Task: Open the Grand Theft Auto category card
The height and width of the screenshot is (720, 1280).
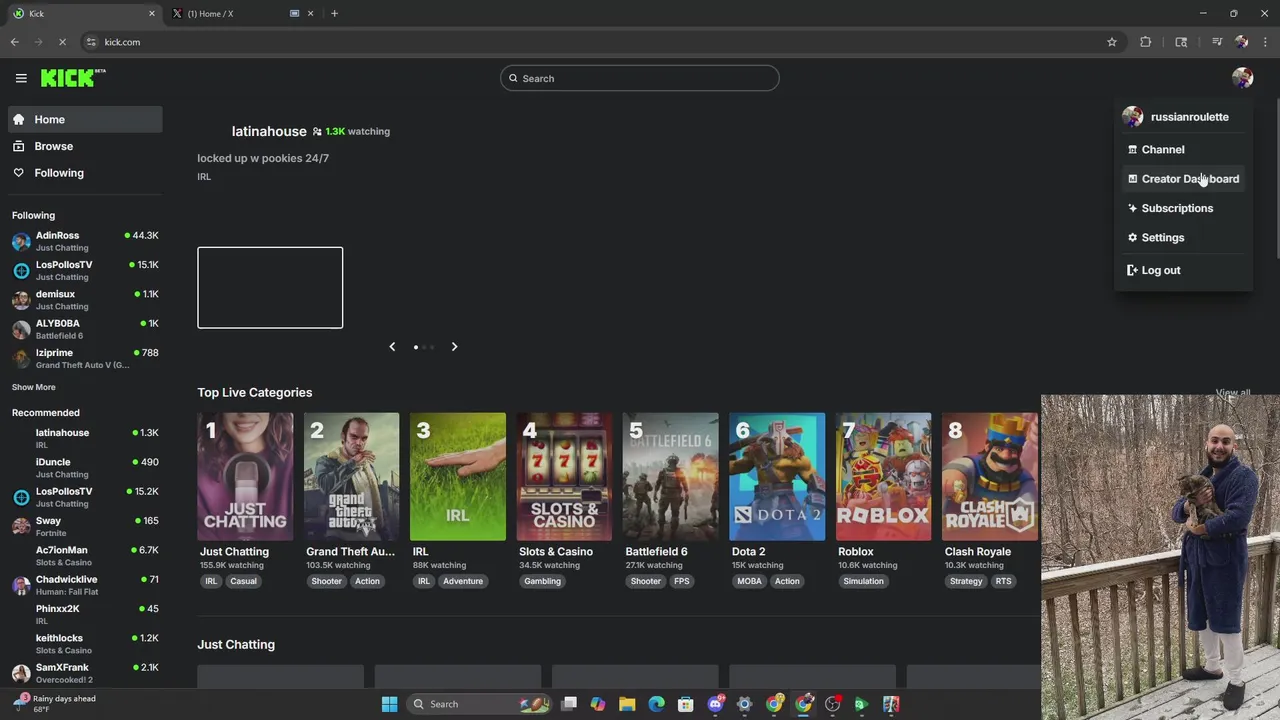Action: point(351,477)
